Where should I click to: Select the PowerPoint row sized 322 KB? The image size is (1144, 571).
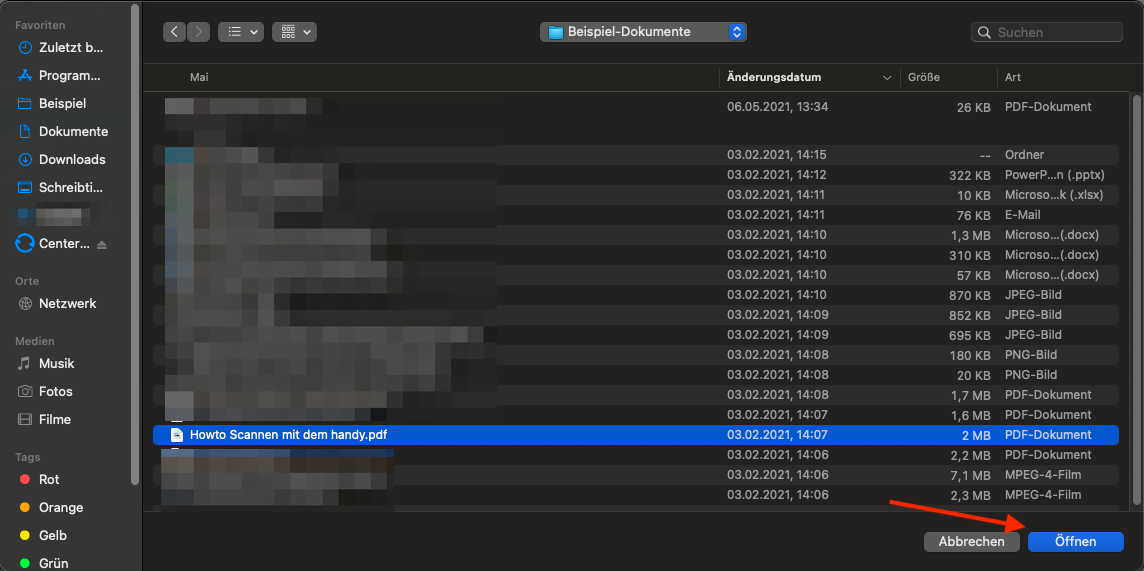[x=635, y=175]
